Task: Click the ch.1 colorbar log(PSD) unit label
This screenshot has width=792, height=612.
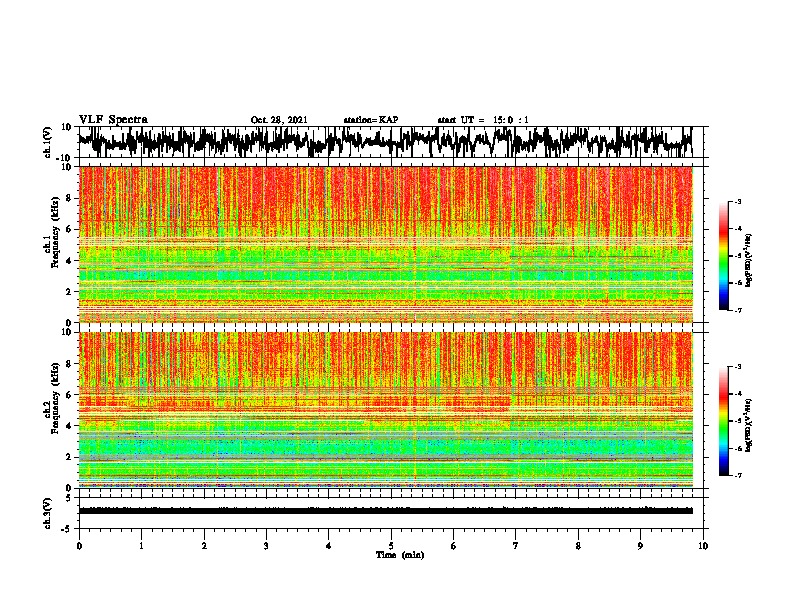Action: coord(749,260)
